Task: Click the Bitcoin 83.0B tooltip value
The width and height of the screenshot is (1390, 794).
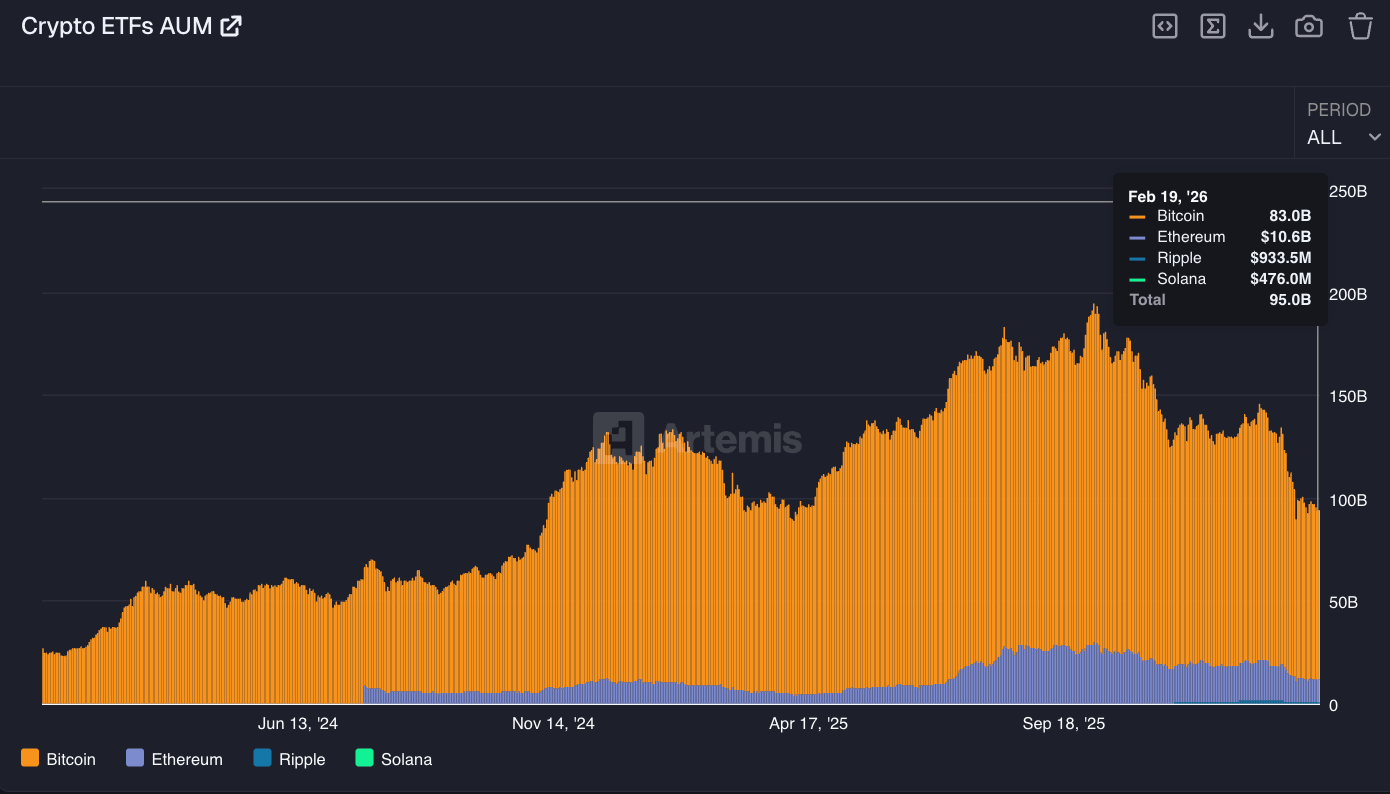Action: (1290, 216)
